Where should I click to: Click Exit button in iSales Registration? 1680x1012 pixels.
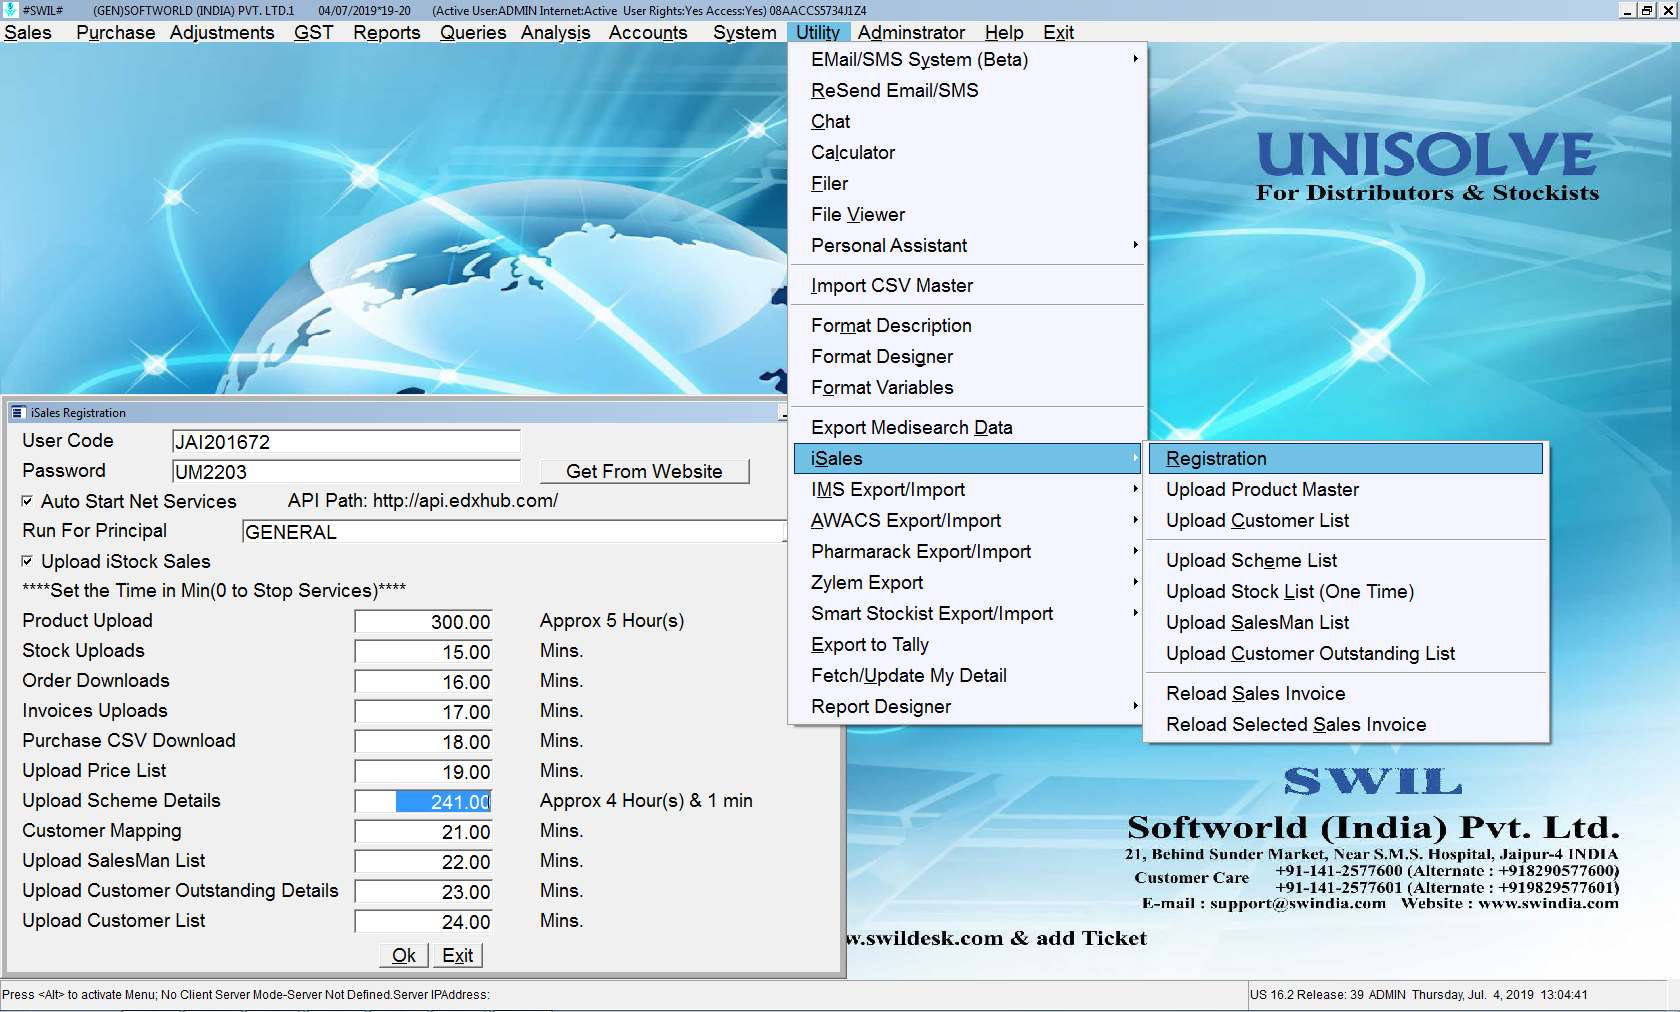click(x=458, y=955)
